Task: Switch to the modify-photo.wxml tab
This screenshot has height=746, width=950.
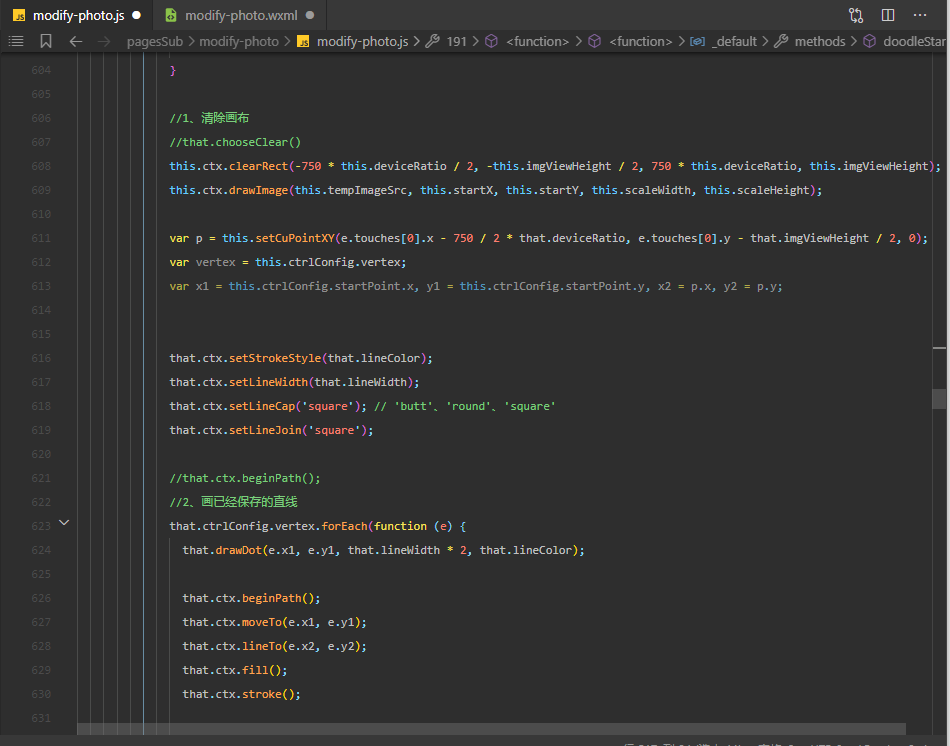Action: click(x=240, y=15)
